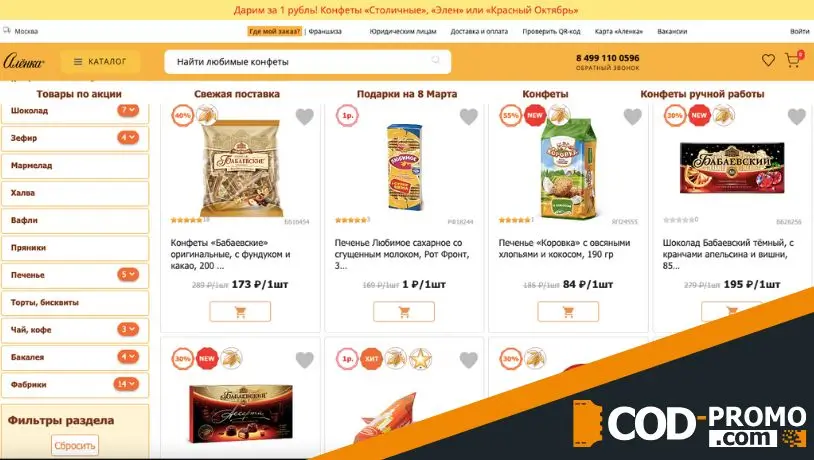
Task: Click the Алёнка logo
Action: [x=24, y=62]
